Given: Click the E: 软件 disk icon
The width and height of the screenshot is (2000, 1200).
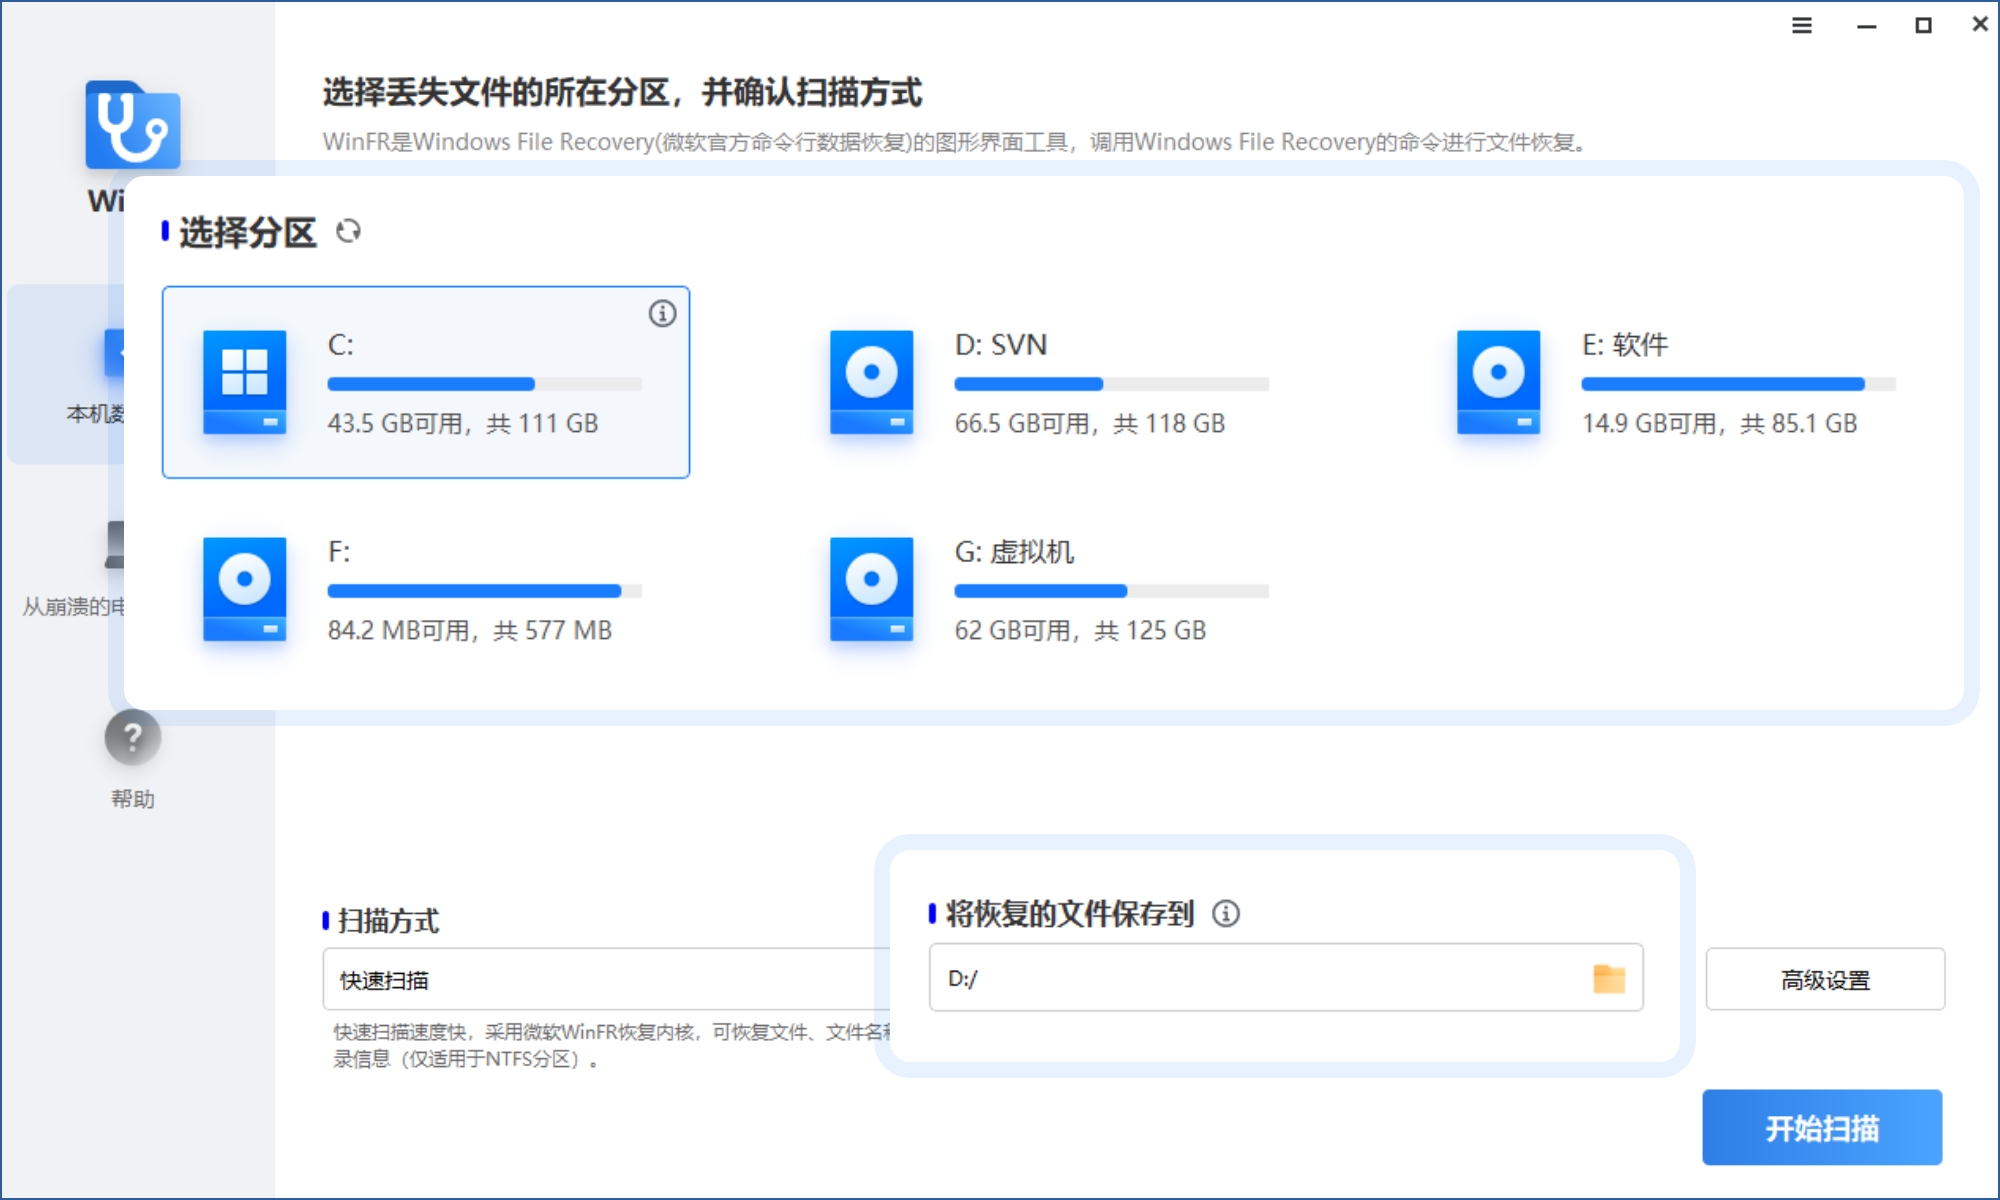Looking at the screenshot, I should [x=1497, y=381].
